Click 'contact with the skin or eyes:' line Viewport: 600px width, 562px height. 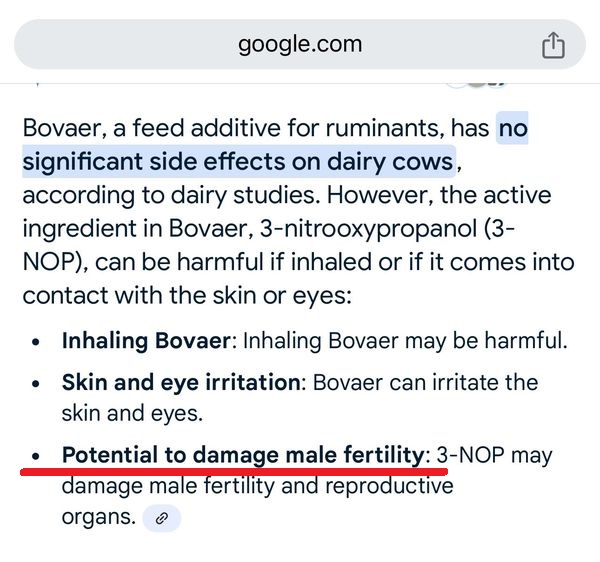tap(187, 296)
